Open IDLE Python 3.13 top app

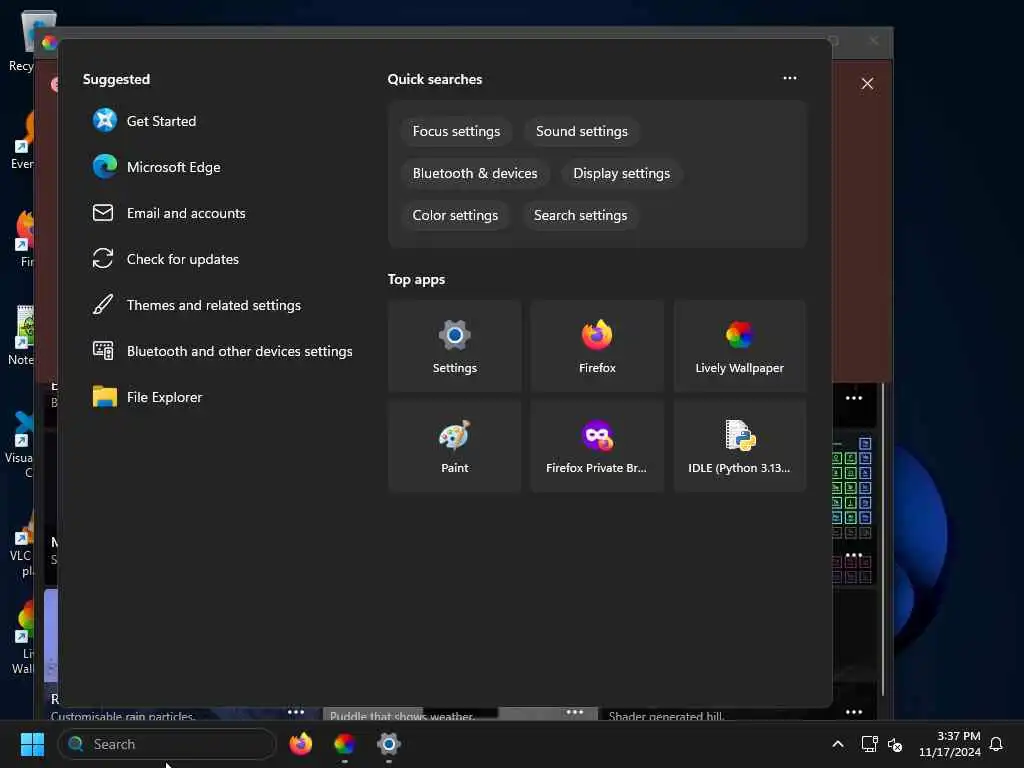[739, 446]
